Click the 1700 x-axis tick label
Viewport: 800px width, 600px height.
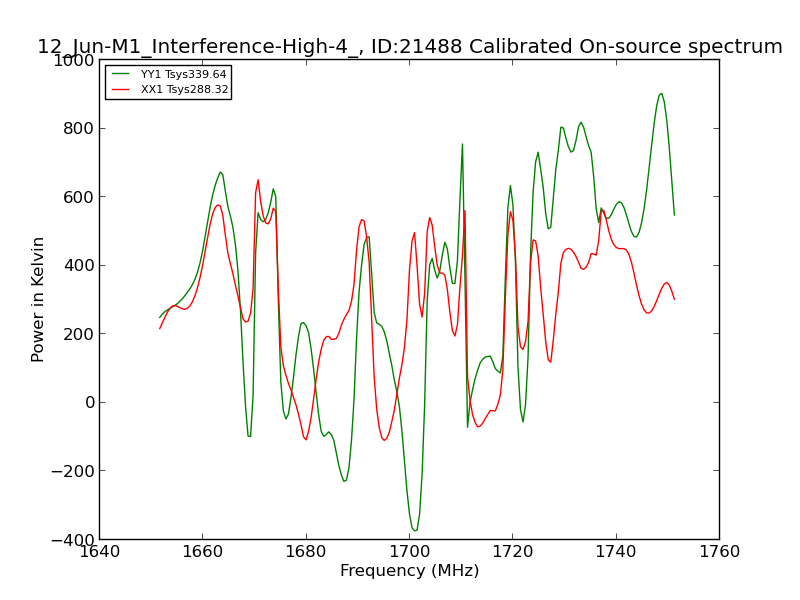(x=409, y=552)
